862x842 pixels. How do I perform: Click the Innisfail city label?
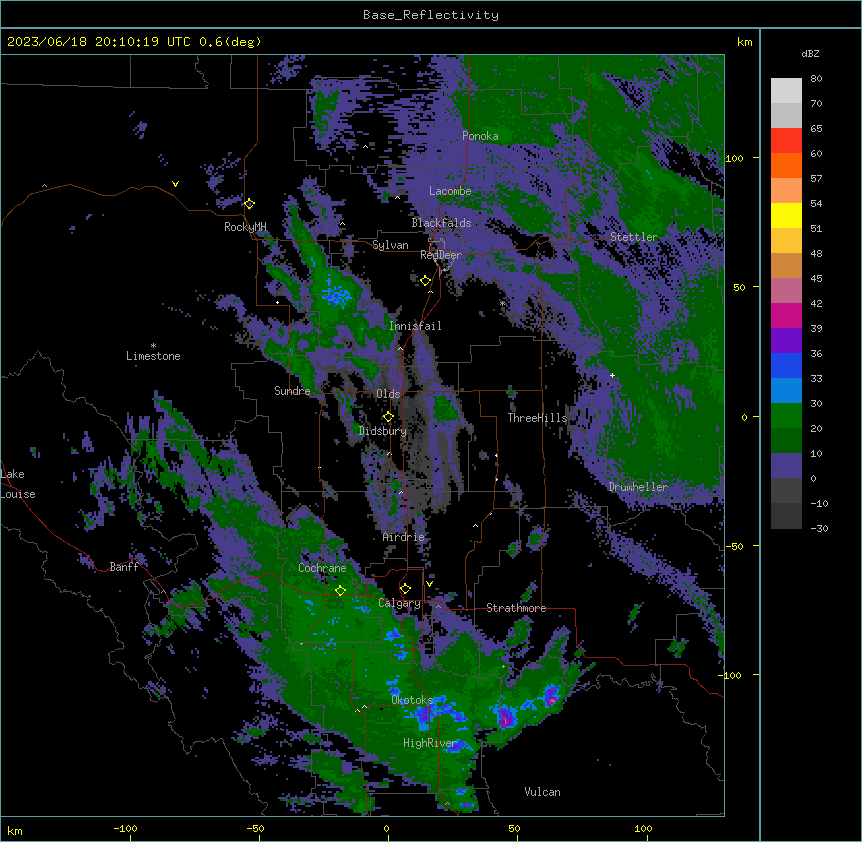(x=415, y=326)
